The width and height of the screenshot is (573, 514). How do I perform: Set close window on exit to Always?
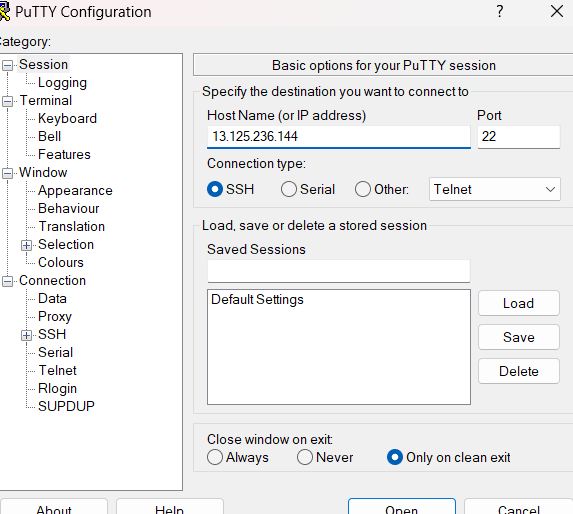[x=215, y=457]
